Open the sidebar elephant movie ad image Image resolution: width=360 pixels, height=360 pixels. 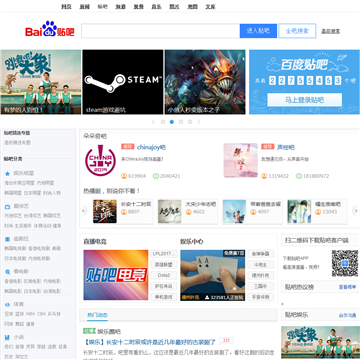pyautogui.click(x=320, y=343)
